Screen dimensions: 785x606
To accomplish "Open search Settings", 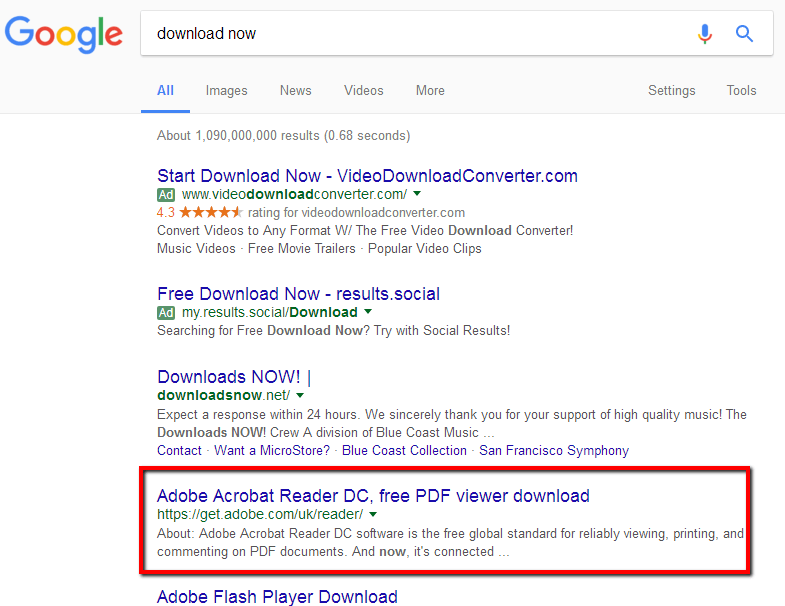I will (x=671, y=90).
